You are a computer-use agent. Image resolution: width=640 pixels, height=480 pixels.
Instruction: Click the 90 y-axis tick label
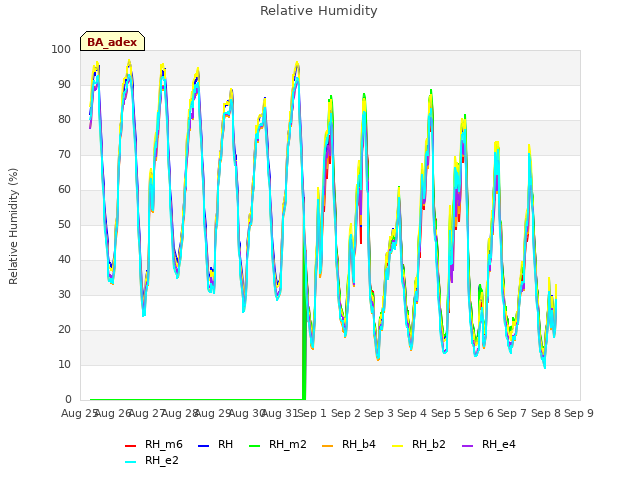pos(64,84)
